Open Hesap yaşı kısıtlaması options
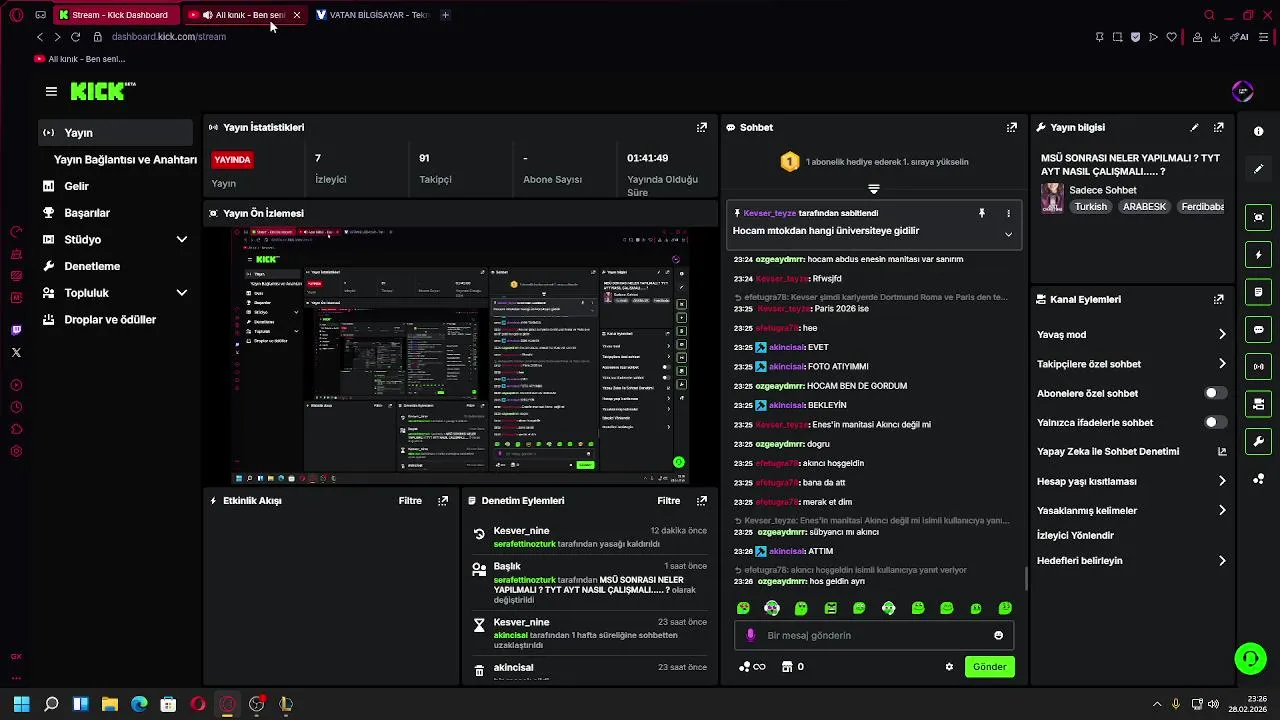The image size is (1280, 720). (1222, 481)
